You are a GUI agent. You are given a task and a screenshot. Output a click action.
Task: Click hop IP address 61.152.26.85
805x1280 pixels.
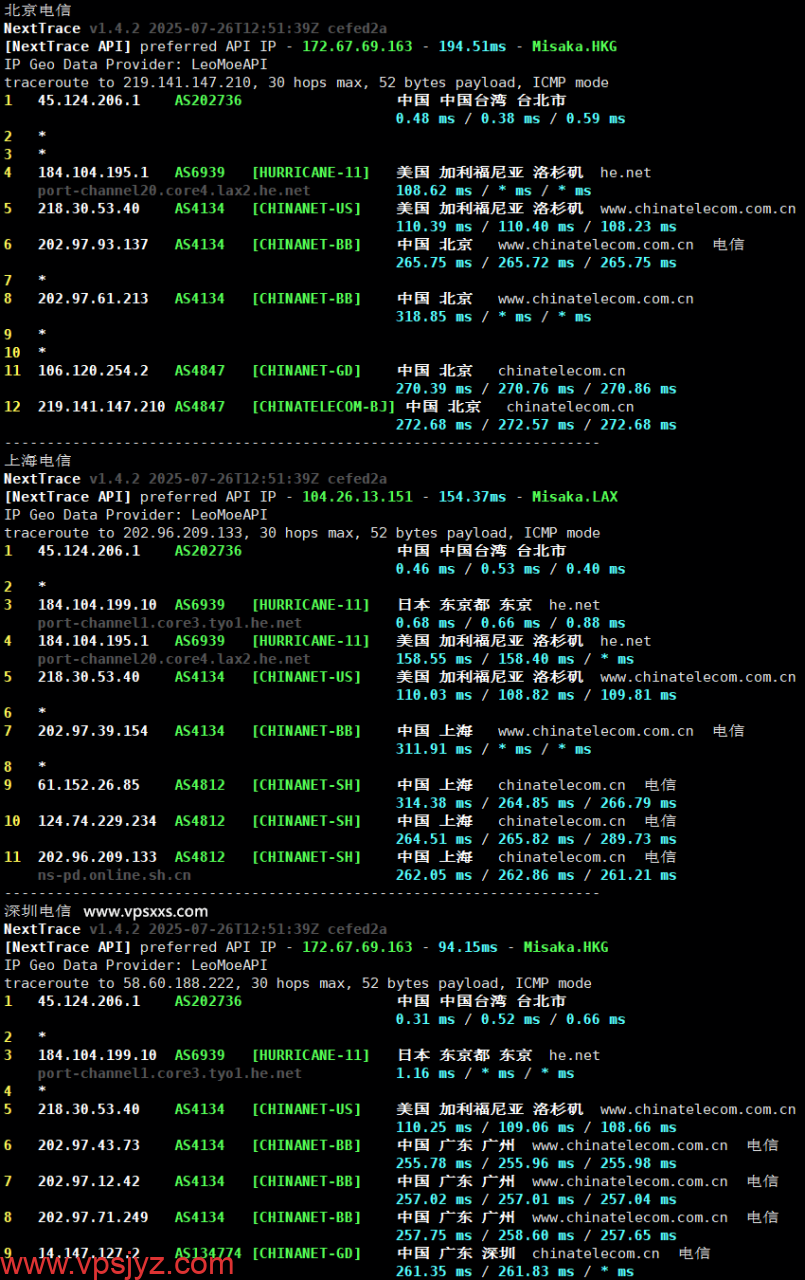(89, 785)
